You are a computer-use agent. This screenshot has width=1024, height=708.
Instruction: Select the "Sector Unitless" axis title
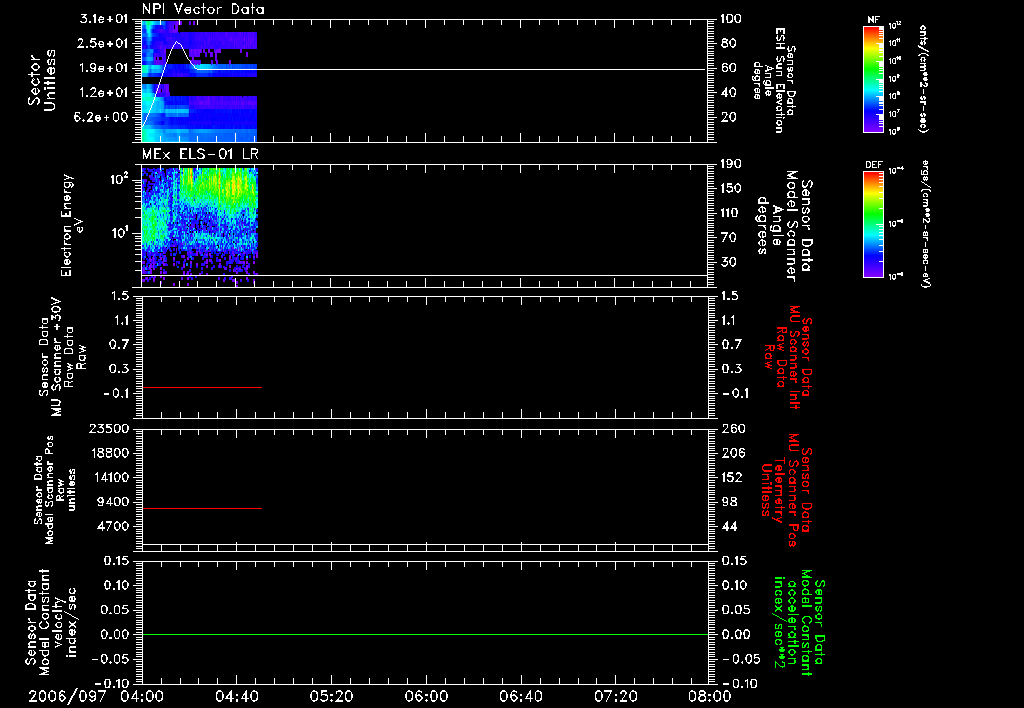(42, 80)
